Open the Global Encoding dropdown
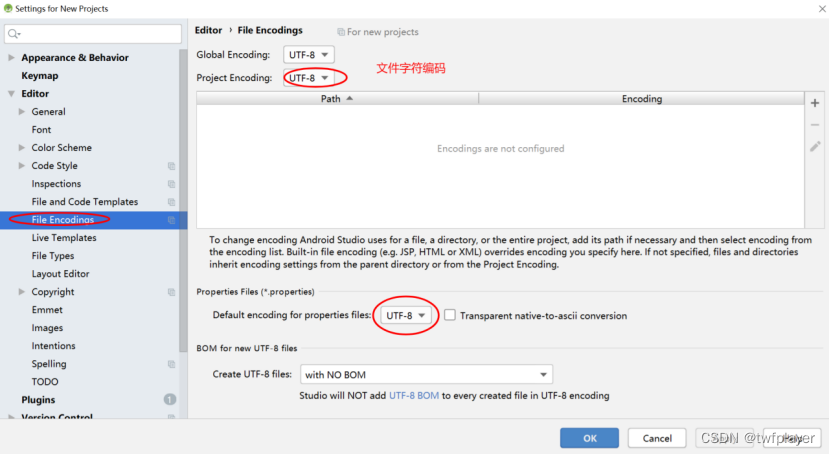 pyautogui.click(x=309, y=54)
